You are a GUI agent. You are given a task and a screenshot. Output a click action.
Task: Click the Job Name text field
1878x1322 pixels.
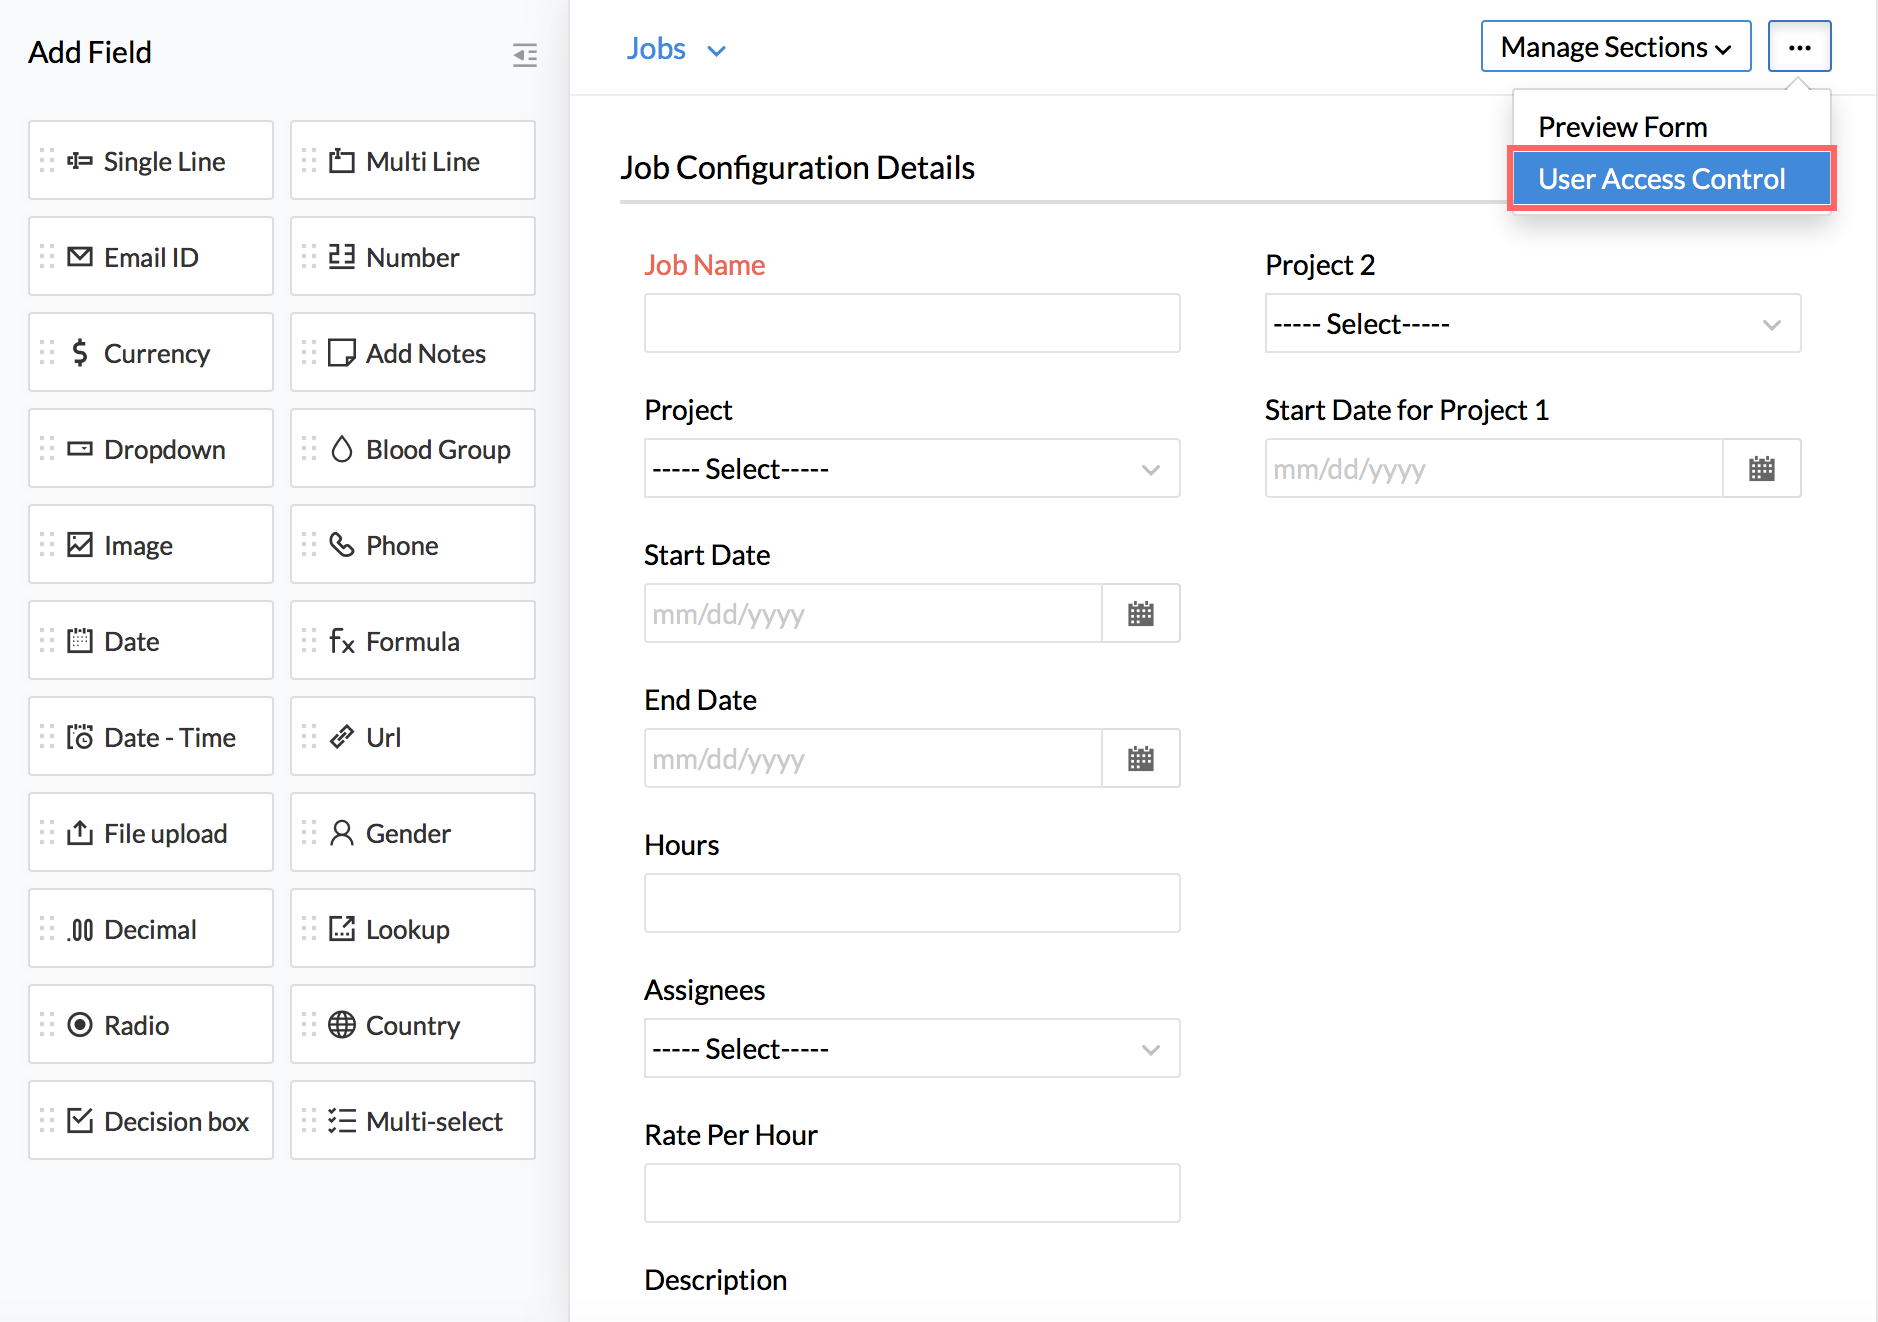point(911,324)
